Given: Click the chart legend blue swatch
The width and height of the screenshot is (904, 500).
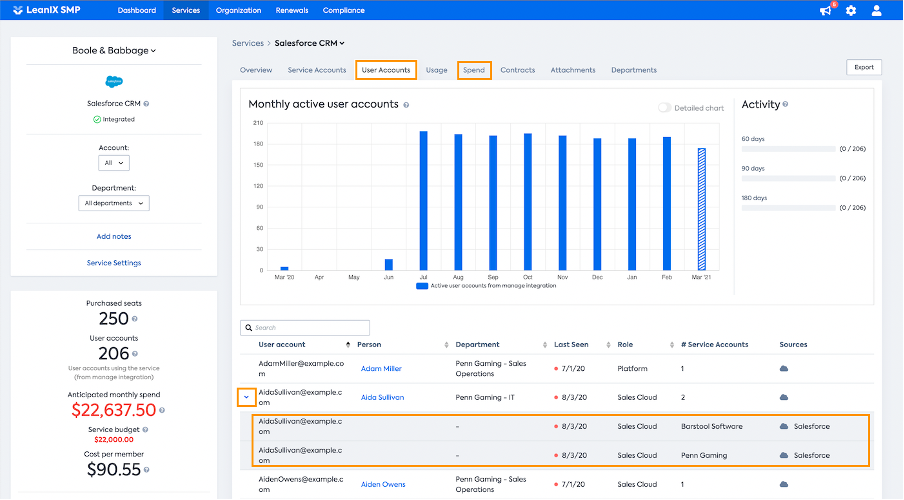Looking at the screenshot, I should coord(422,286).
